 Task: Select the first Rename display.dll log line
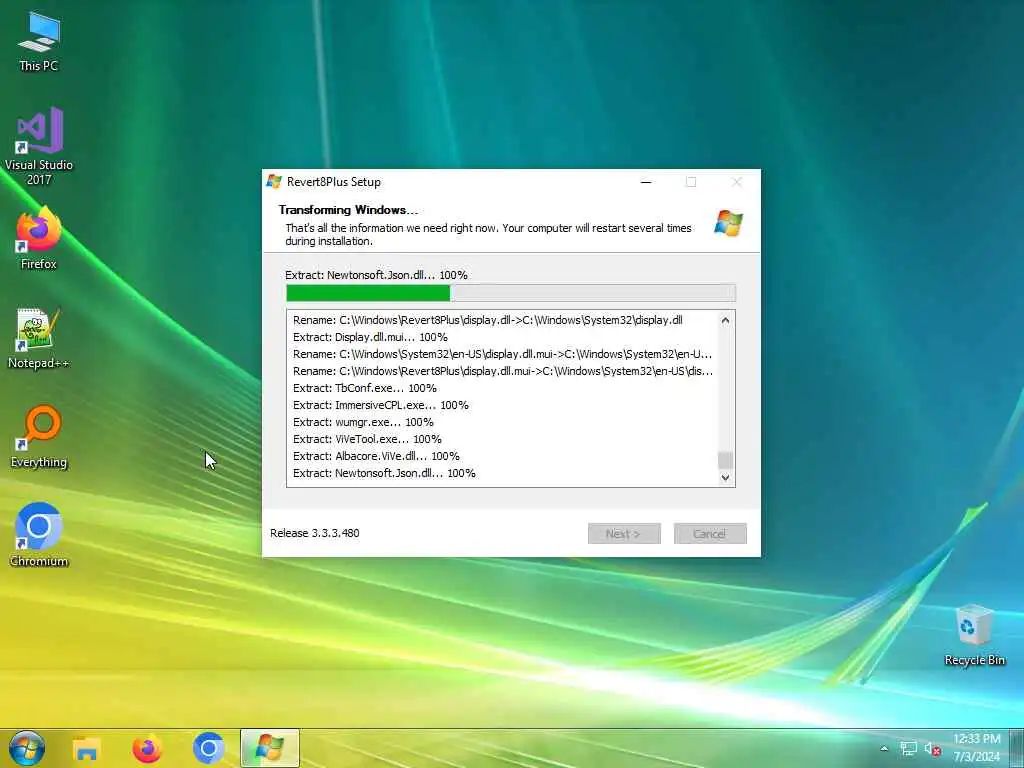click(488, 320)
